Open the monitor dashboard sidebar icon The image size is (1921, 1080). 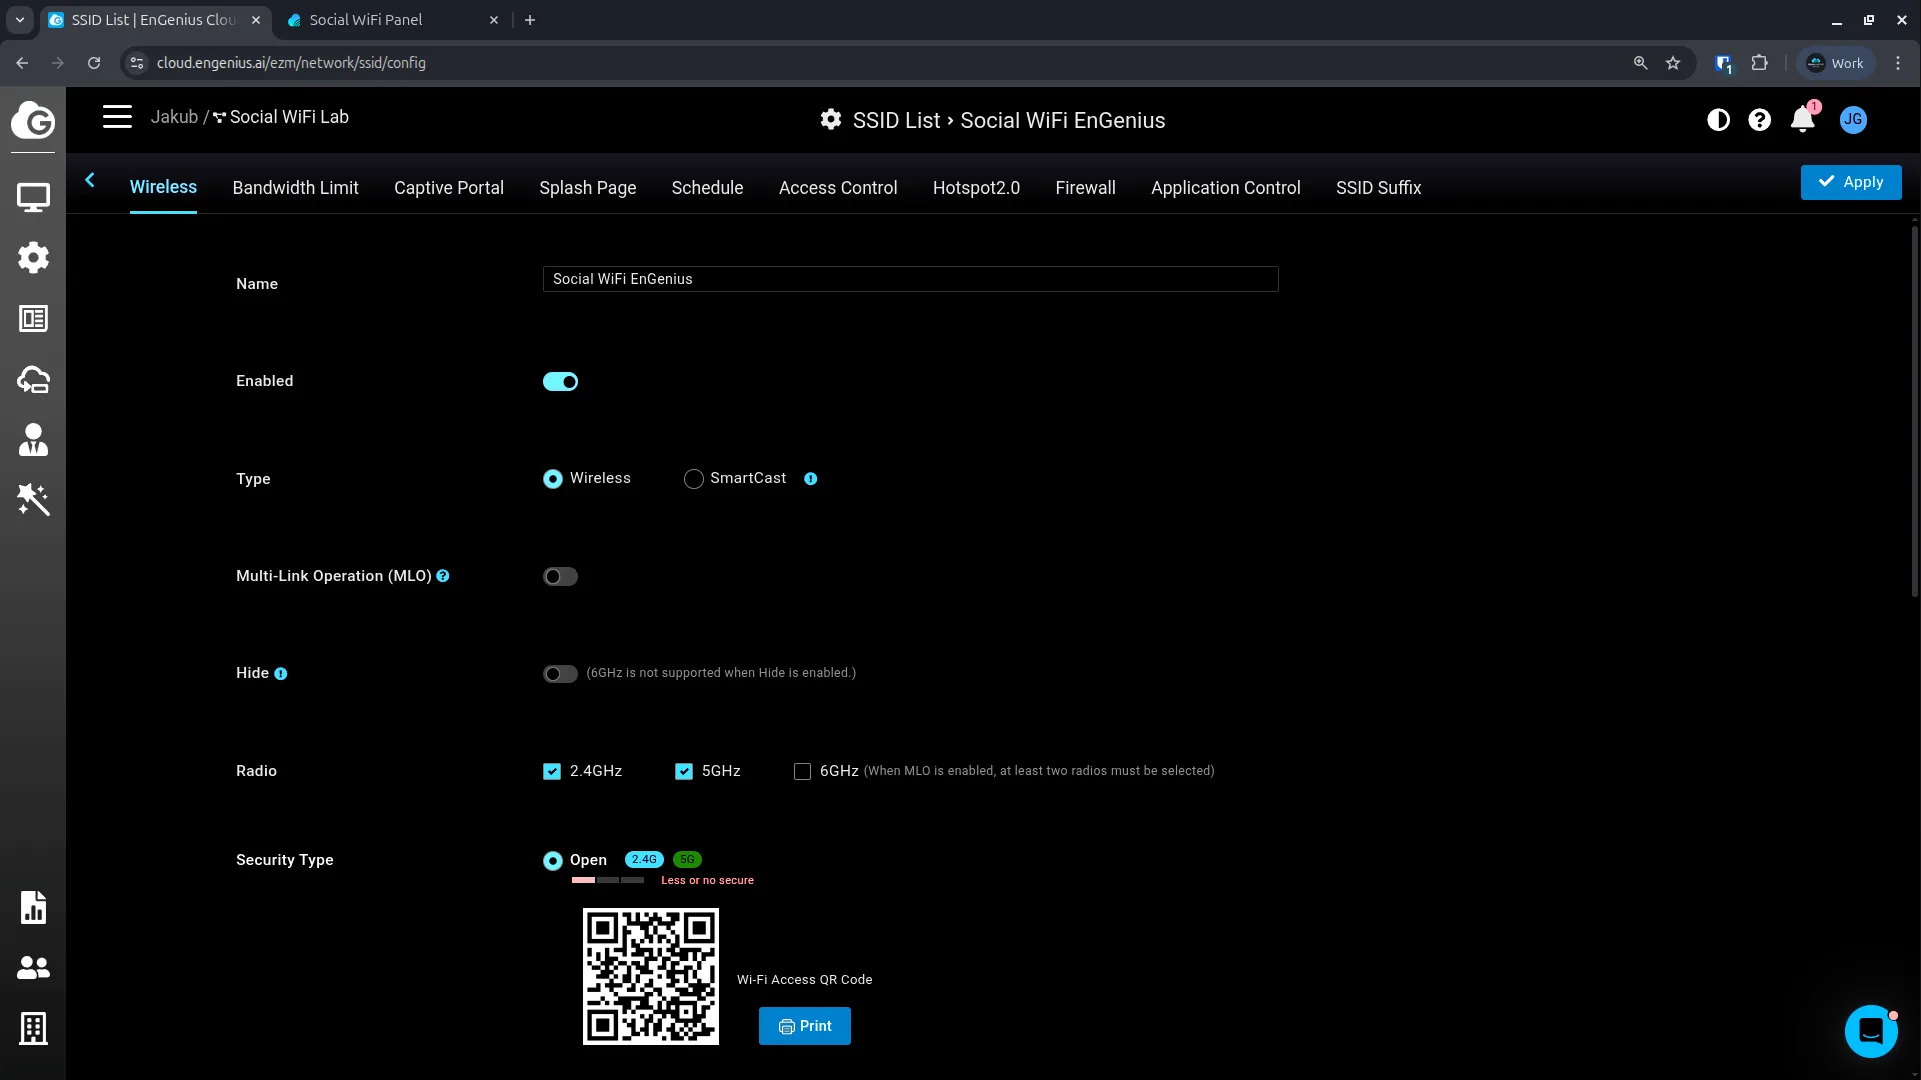33,197
